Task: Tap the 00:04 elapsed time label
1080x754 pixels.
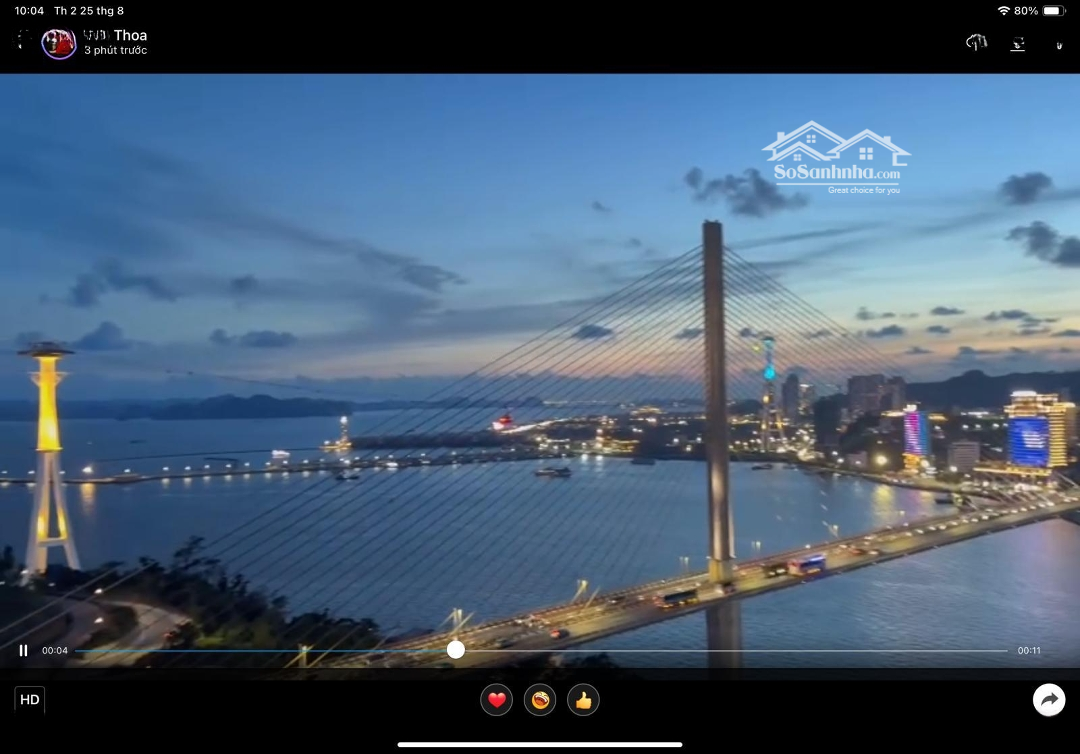Action: (55, 651)
